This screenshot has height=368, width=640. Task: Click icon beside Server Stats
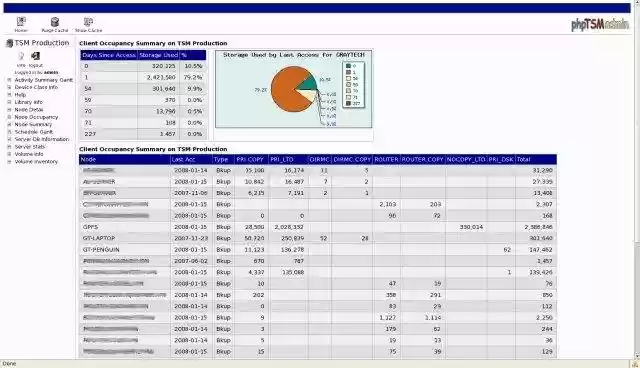[x=9, y=146]
